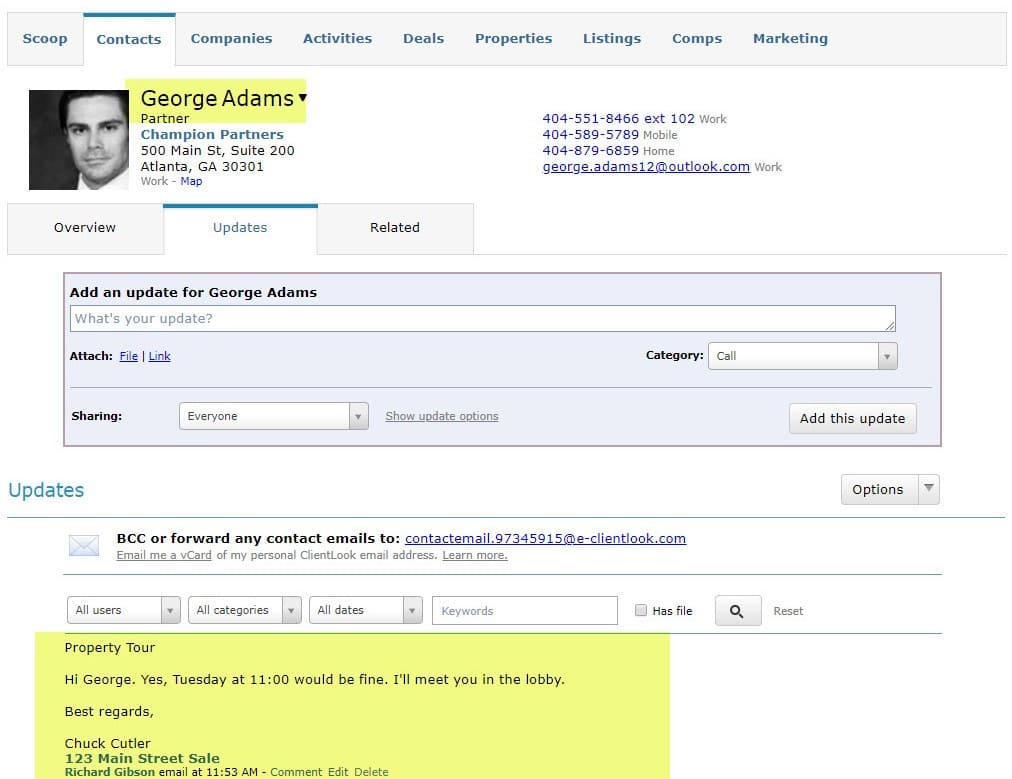Select the Updates sub-tab
Image resolution: width=1012 pixels, height=779 pixels.
click(x=240, y=228)
